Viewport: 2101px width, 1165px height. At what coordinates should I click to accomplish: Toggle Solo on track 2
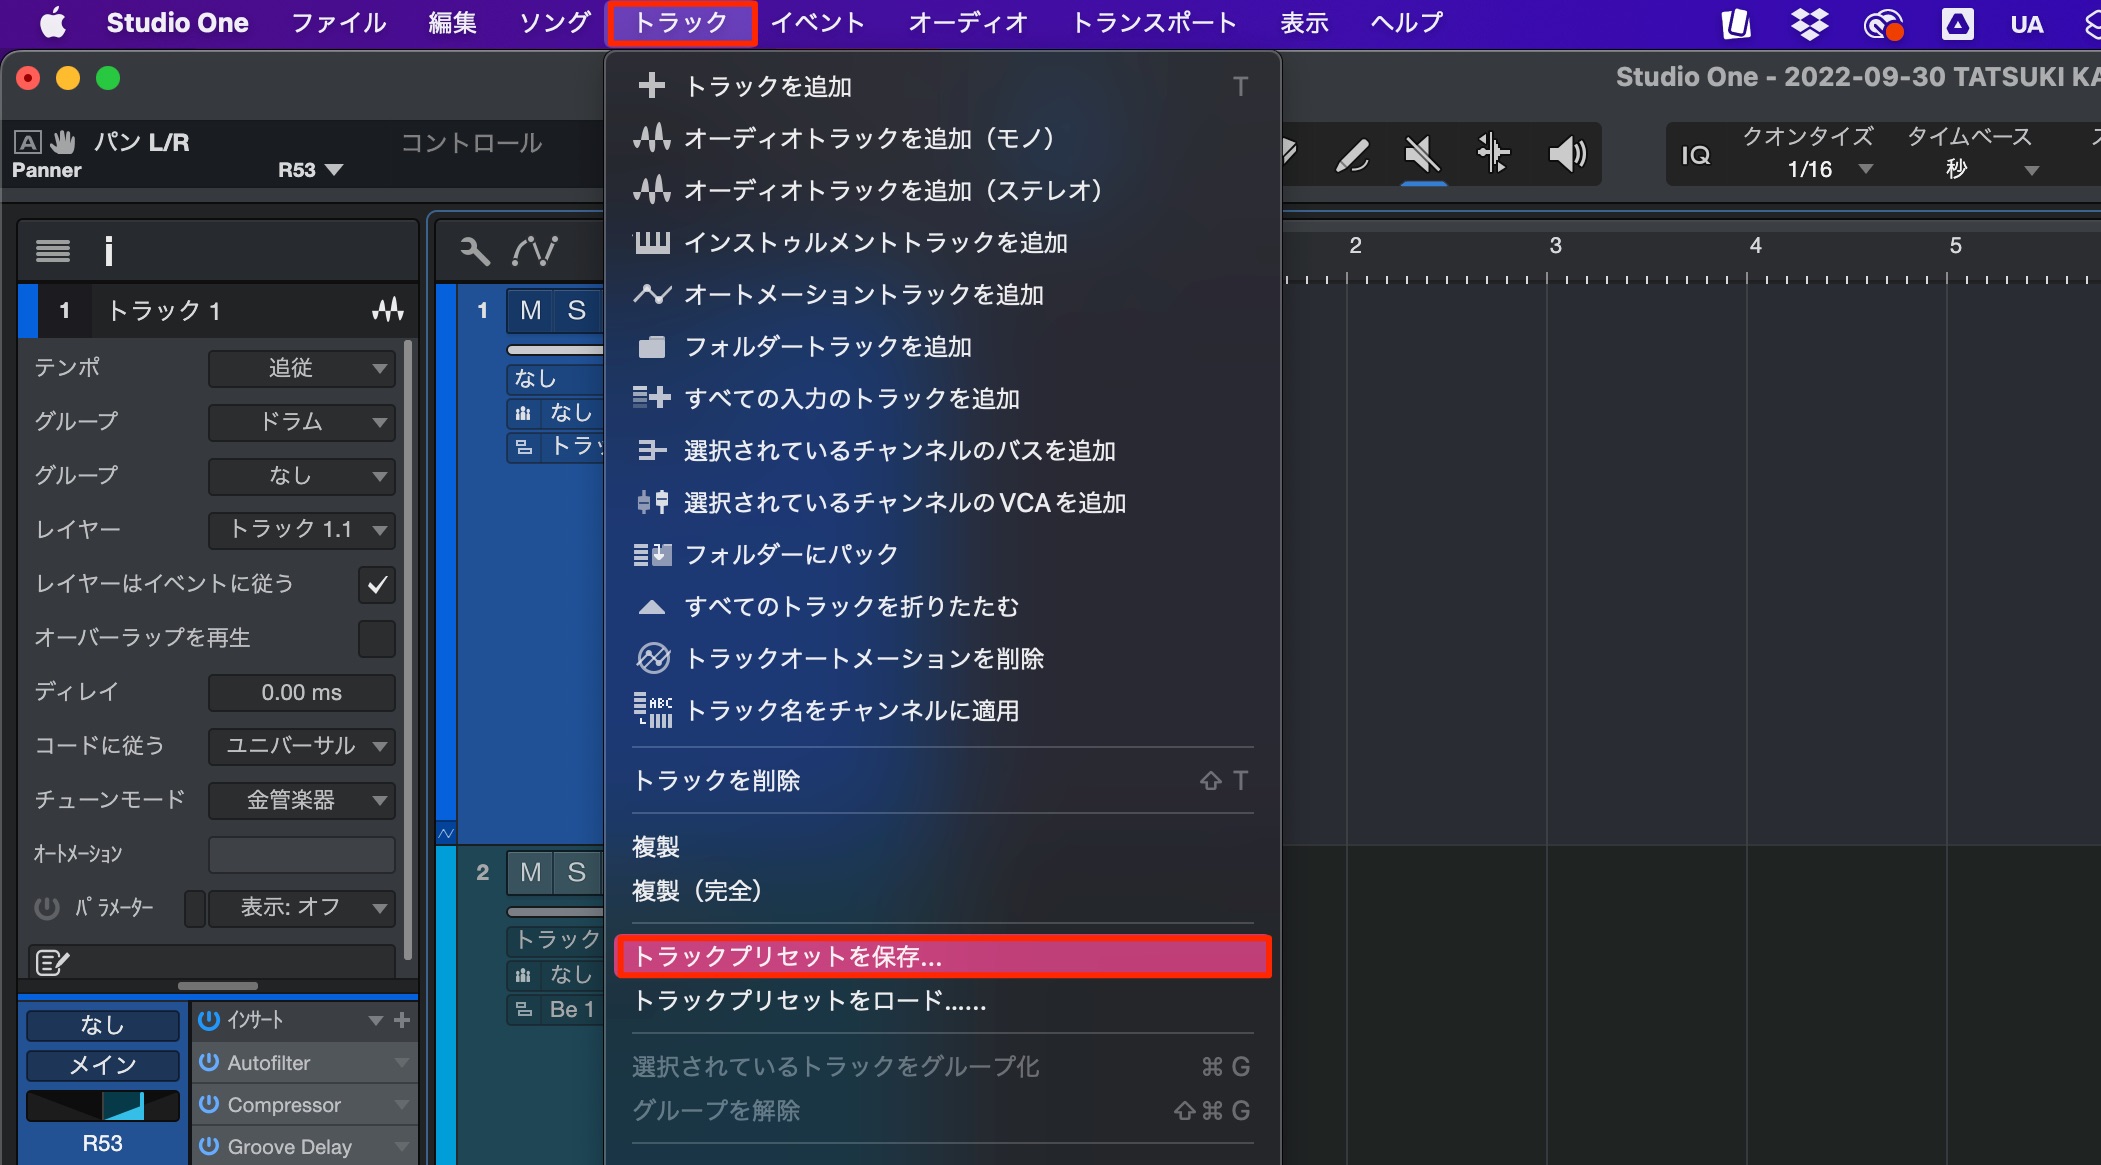577,872
